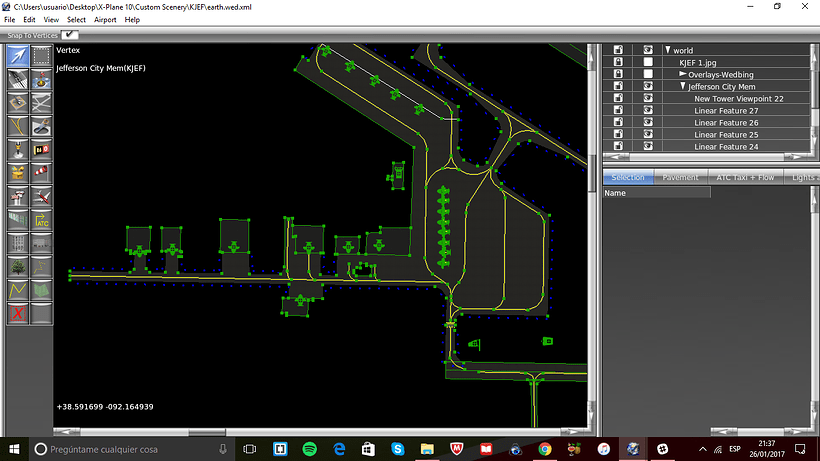
Task: Expand the Overlays-Wedbing group
Action: coord(682,74)
